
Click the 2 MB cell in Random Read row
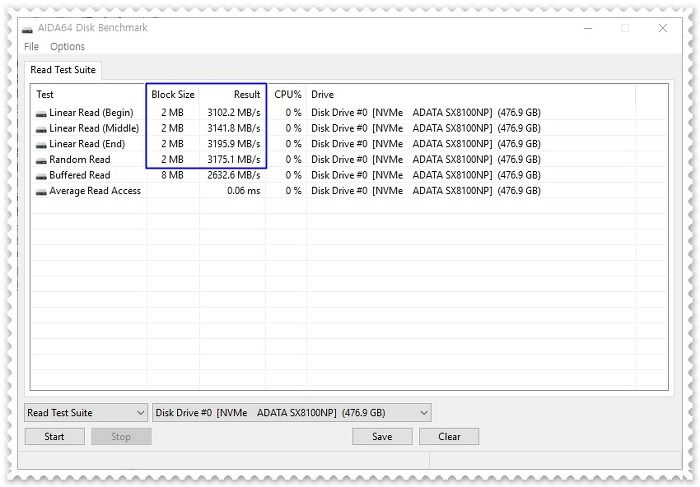click(172, 159)
